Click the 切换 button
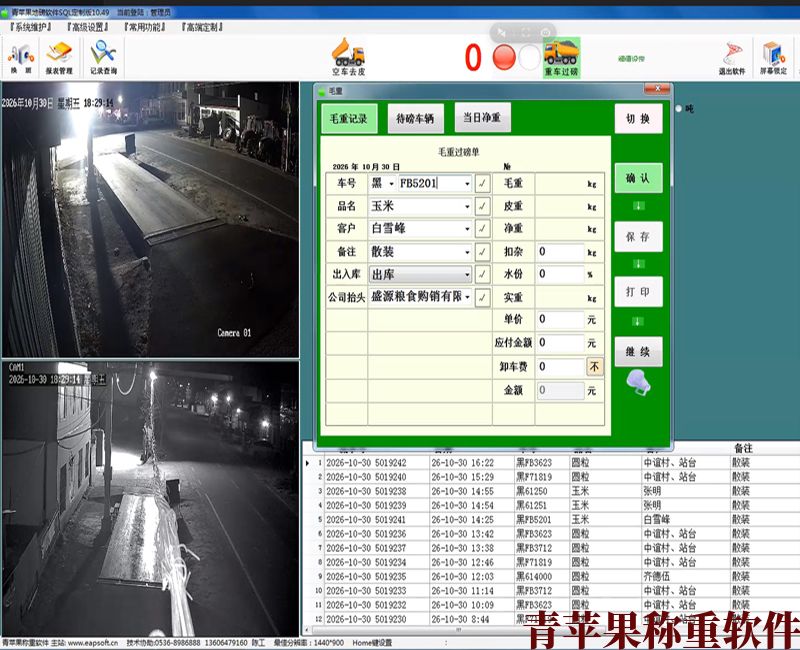 pyautogui.click(x=638, y=119)
